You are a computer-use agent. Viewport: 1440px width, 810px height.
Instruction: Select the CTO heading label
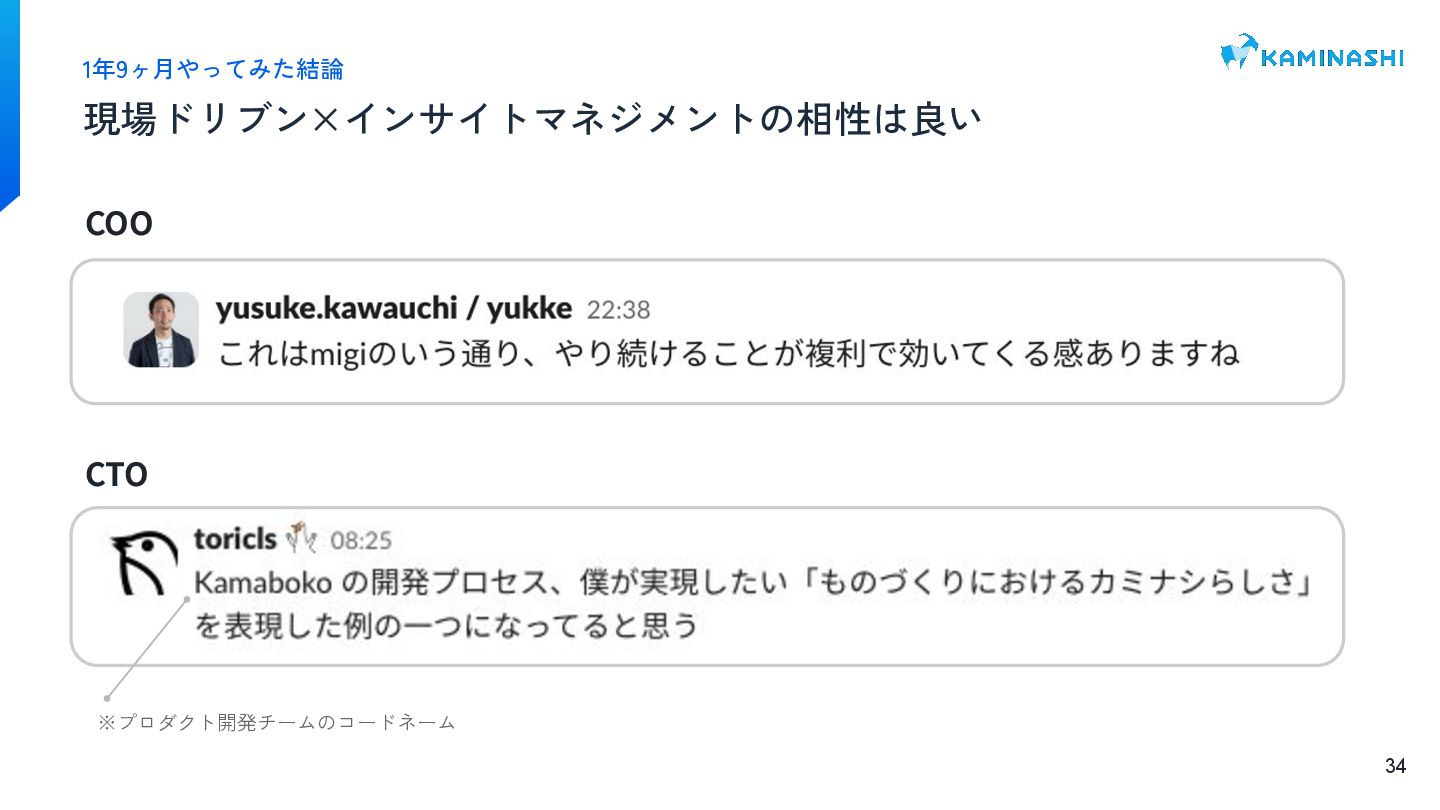(117, 475)
